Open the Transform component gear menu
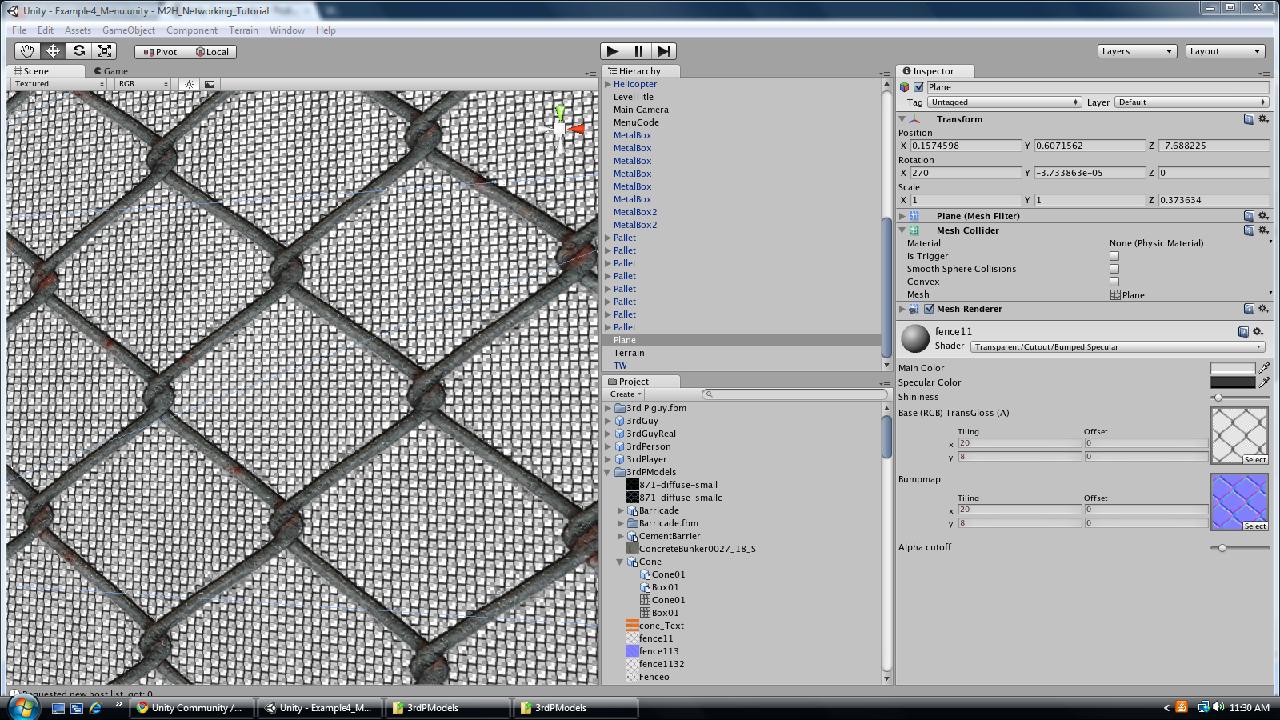1280x720 pixels. click(x=1263, y=119)
